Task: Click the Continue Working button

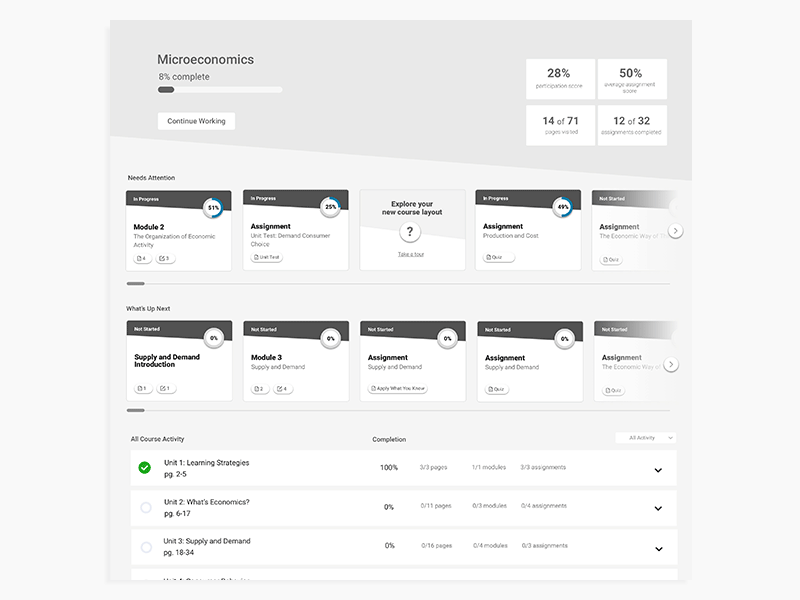Action: (x=196, y=121)
